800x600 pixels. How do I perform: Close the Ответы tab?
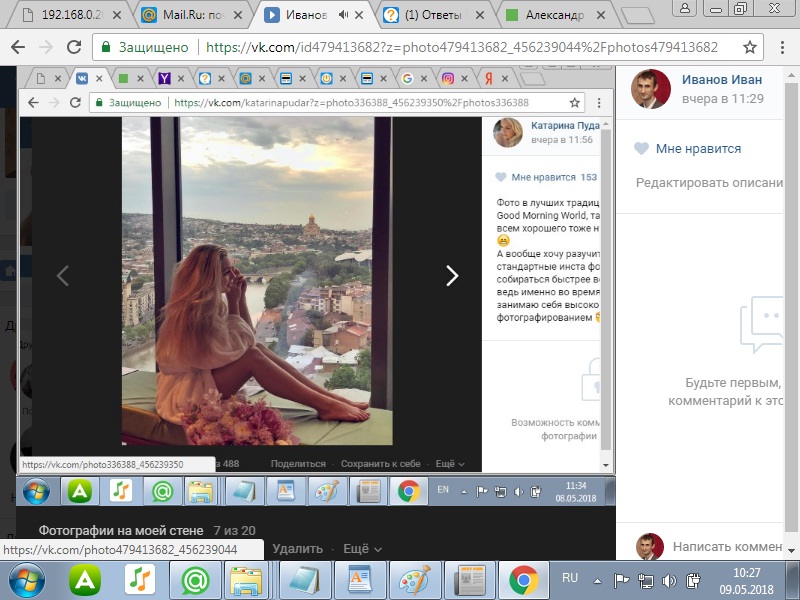[x=480, y=15]
